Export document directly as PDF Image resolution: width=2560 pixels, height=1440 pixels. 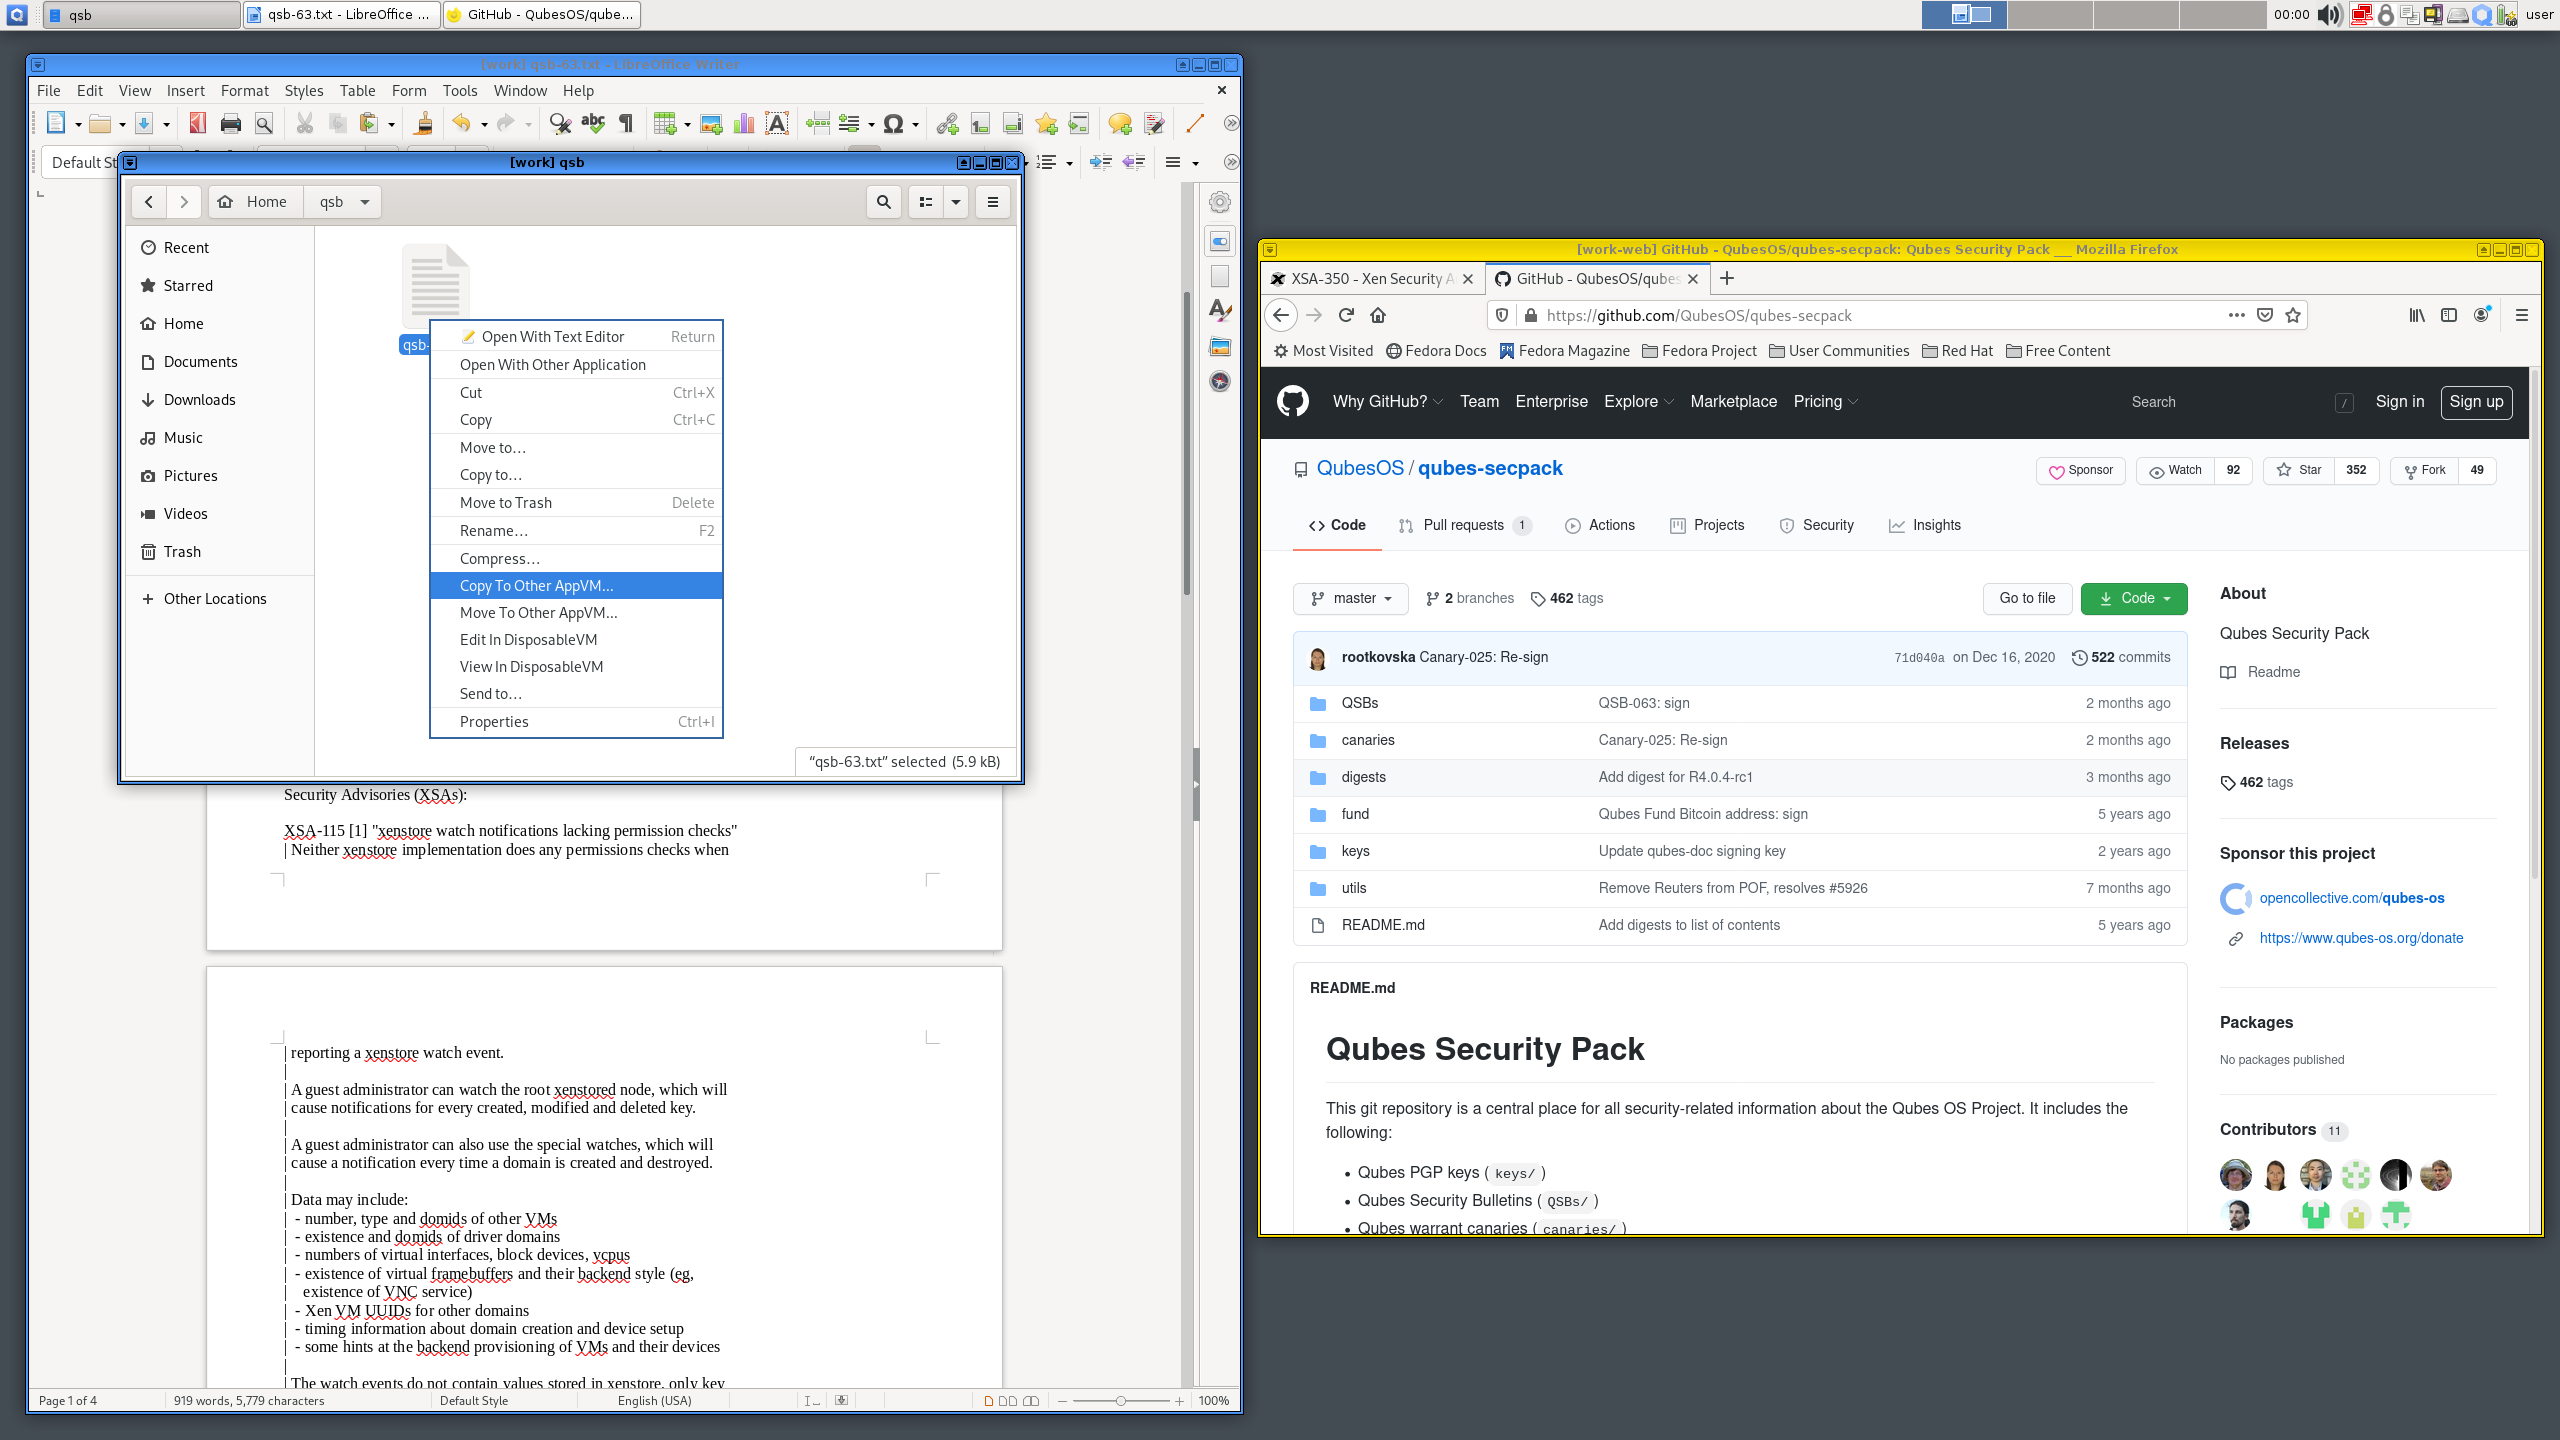[x=197, y=124]
